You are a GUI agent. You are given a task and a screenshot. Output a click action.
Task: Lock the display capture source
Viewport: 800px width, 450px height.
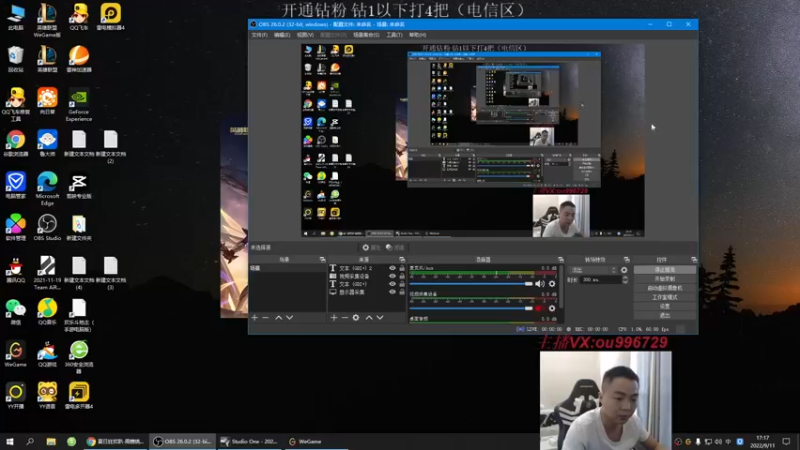pos(402,292)
